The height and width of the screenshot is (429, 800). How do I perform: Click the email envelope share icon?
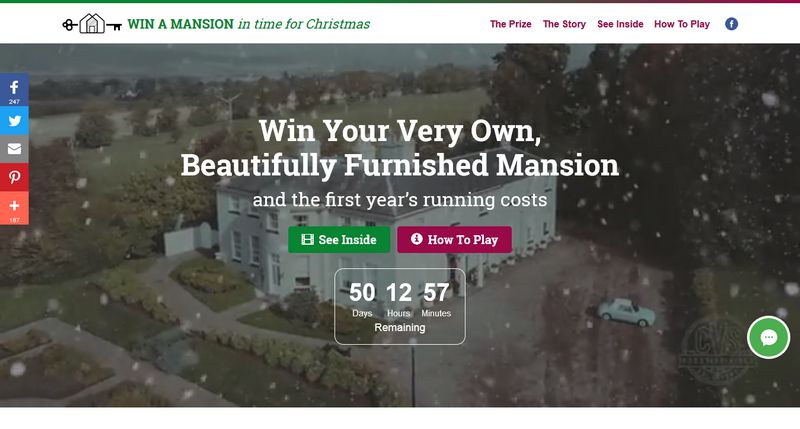coord(14,149)
